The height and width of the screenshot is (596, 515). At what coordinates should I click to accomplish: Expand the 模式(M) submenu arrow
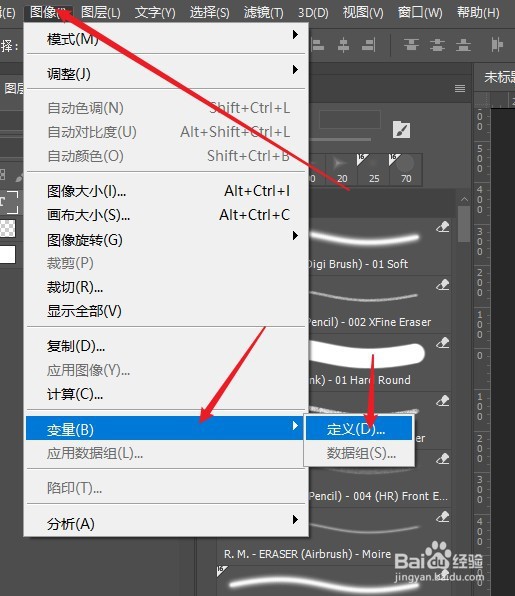point(295,35)
